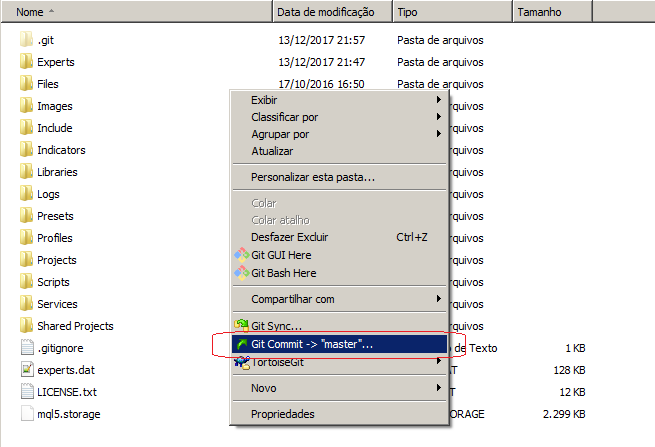Sort by Data de modificação column header
The height and width of the screenshot is (447, 655).
pyautogui.click(x=333, y=12)
